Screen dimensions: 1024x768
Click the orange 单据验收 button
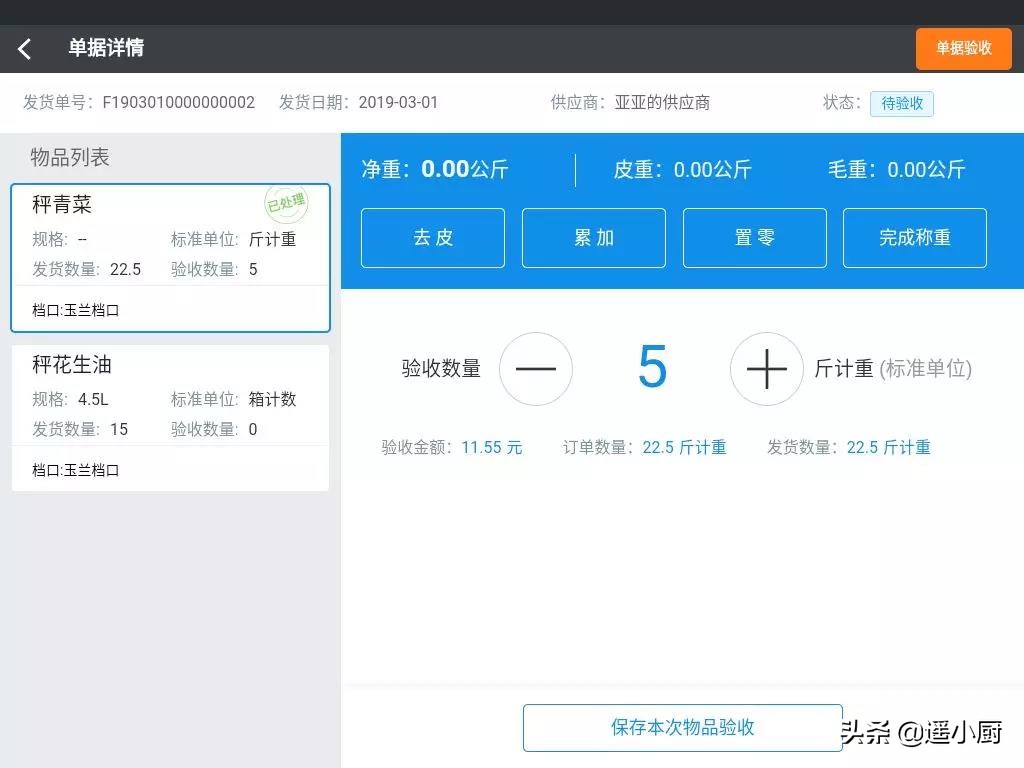[x=963, y=47]
